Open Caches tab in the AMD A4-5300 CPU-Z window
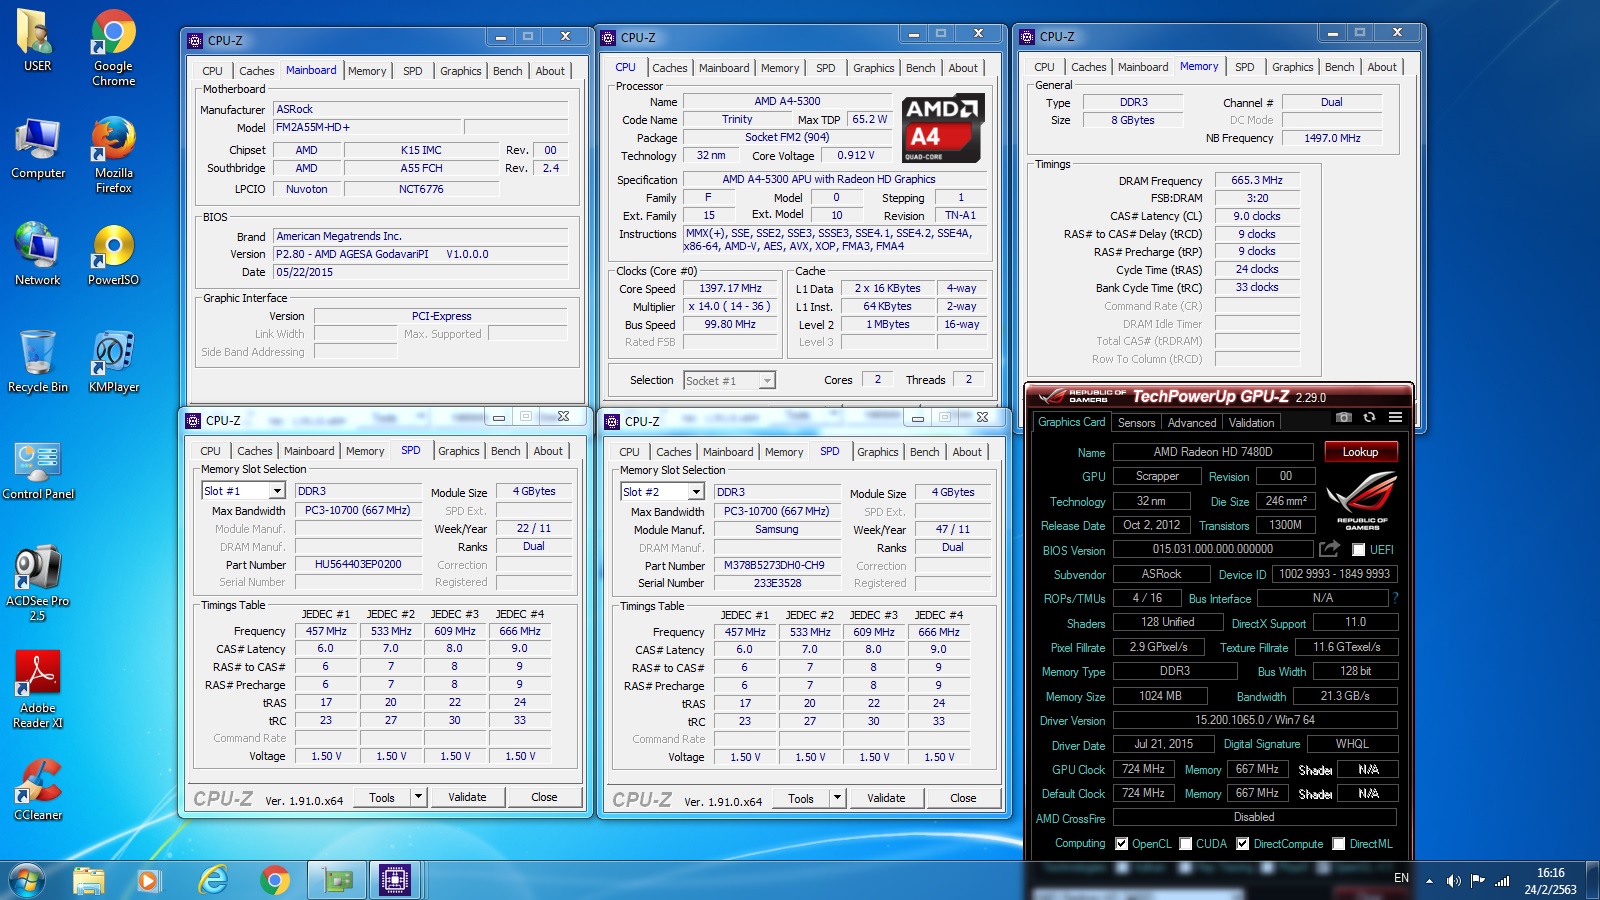 click(669, 68)
